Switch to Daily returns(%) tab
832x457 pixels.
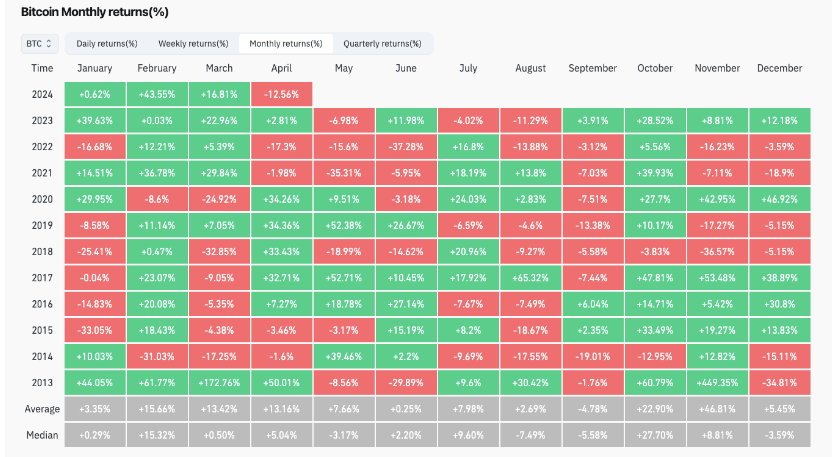(106, 44)
